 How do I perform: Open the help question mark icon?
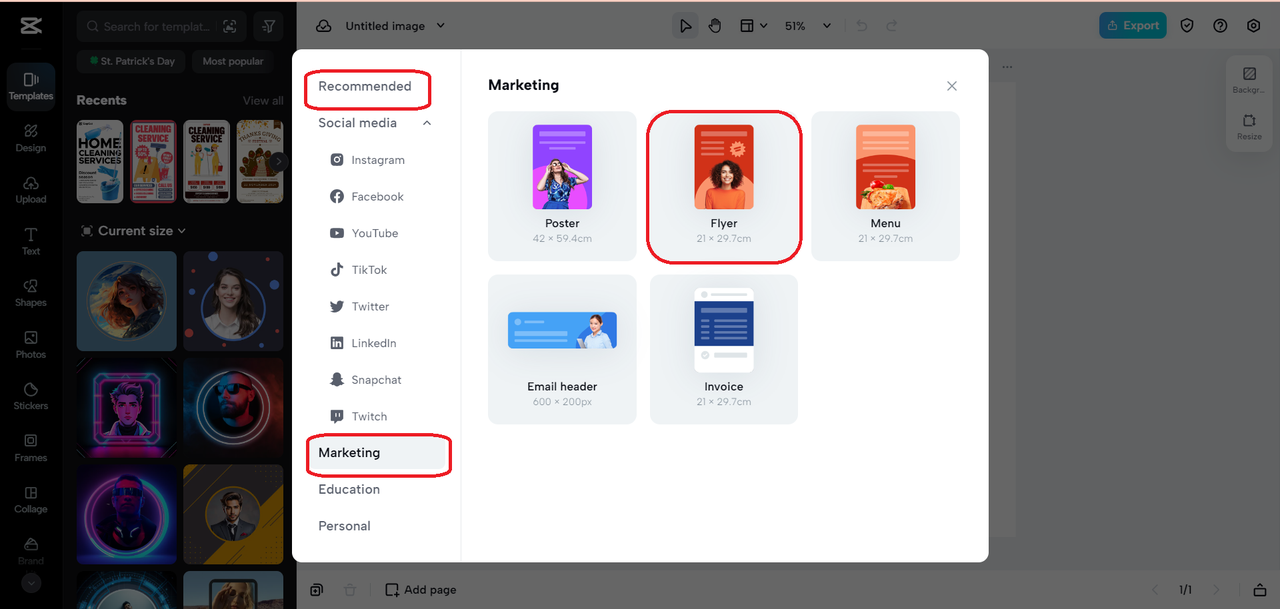(x=1220, y=26)
